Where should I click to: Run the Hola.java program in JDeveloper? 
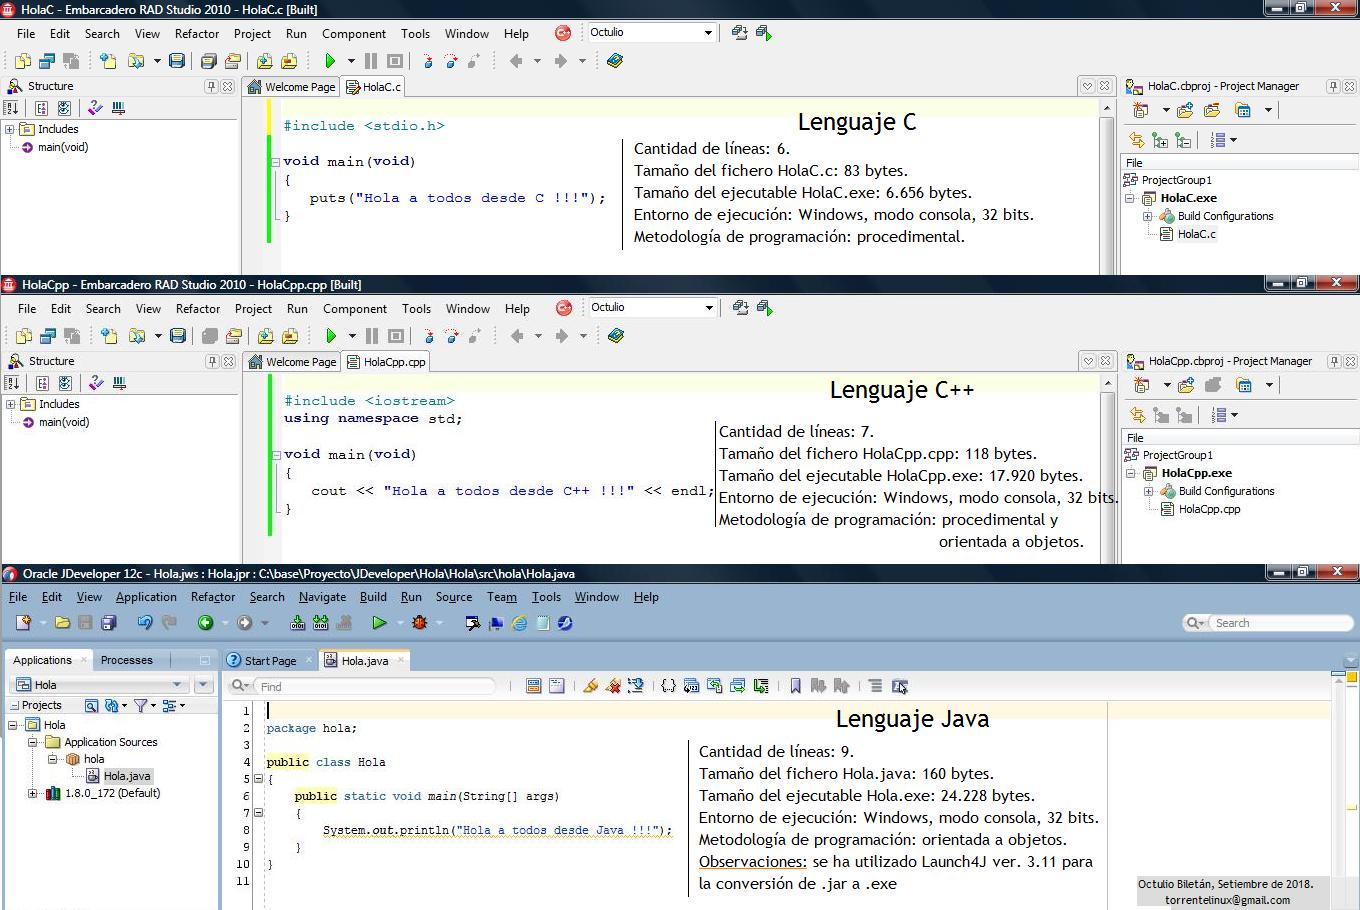click(379, 623)
